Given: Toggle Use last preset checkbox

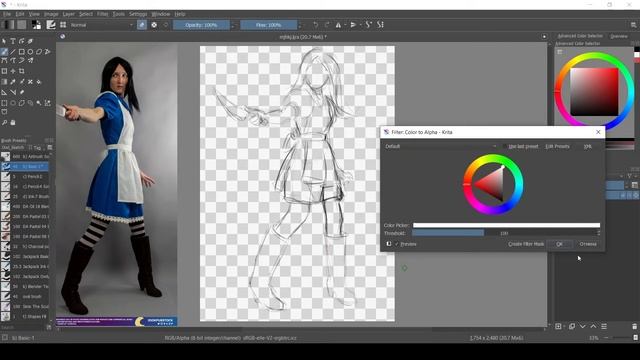Looking at the screenshot, I should pos(505,146).
